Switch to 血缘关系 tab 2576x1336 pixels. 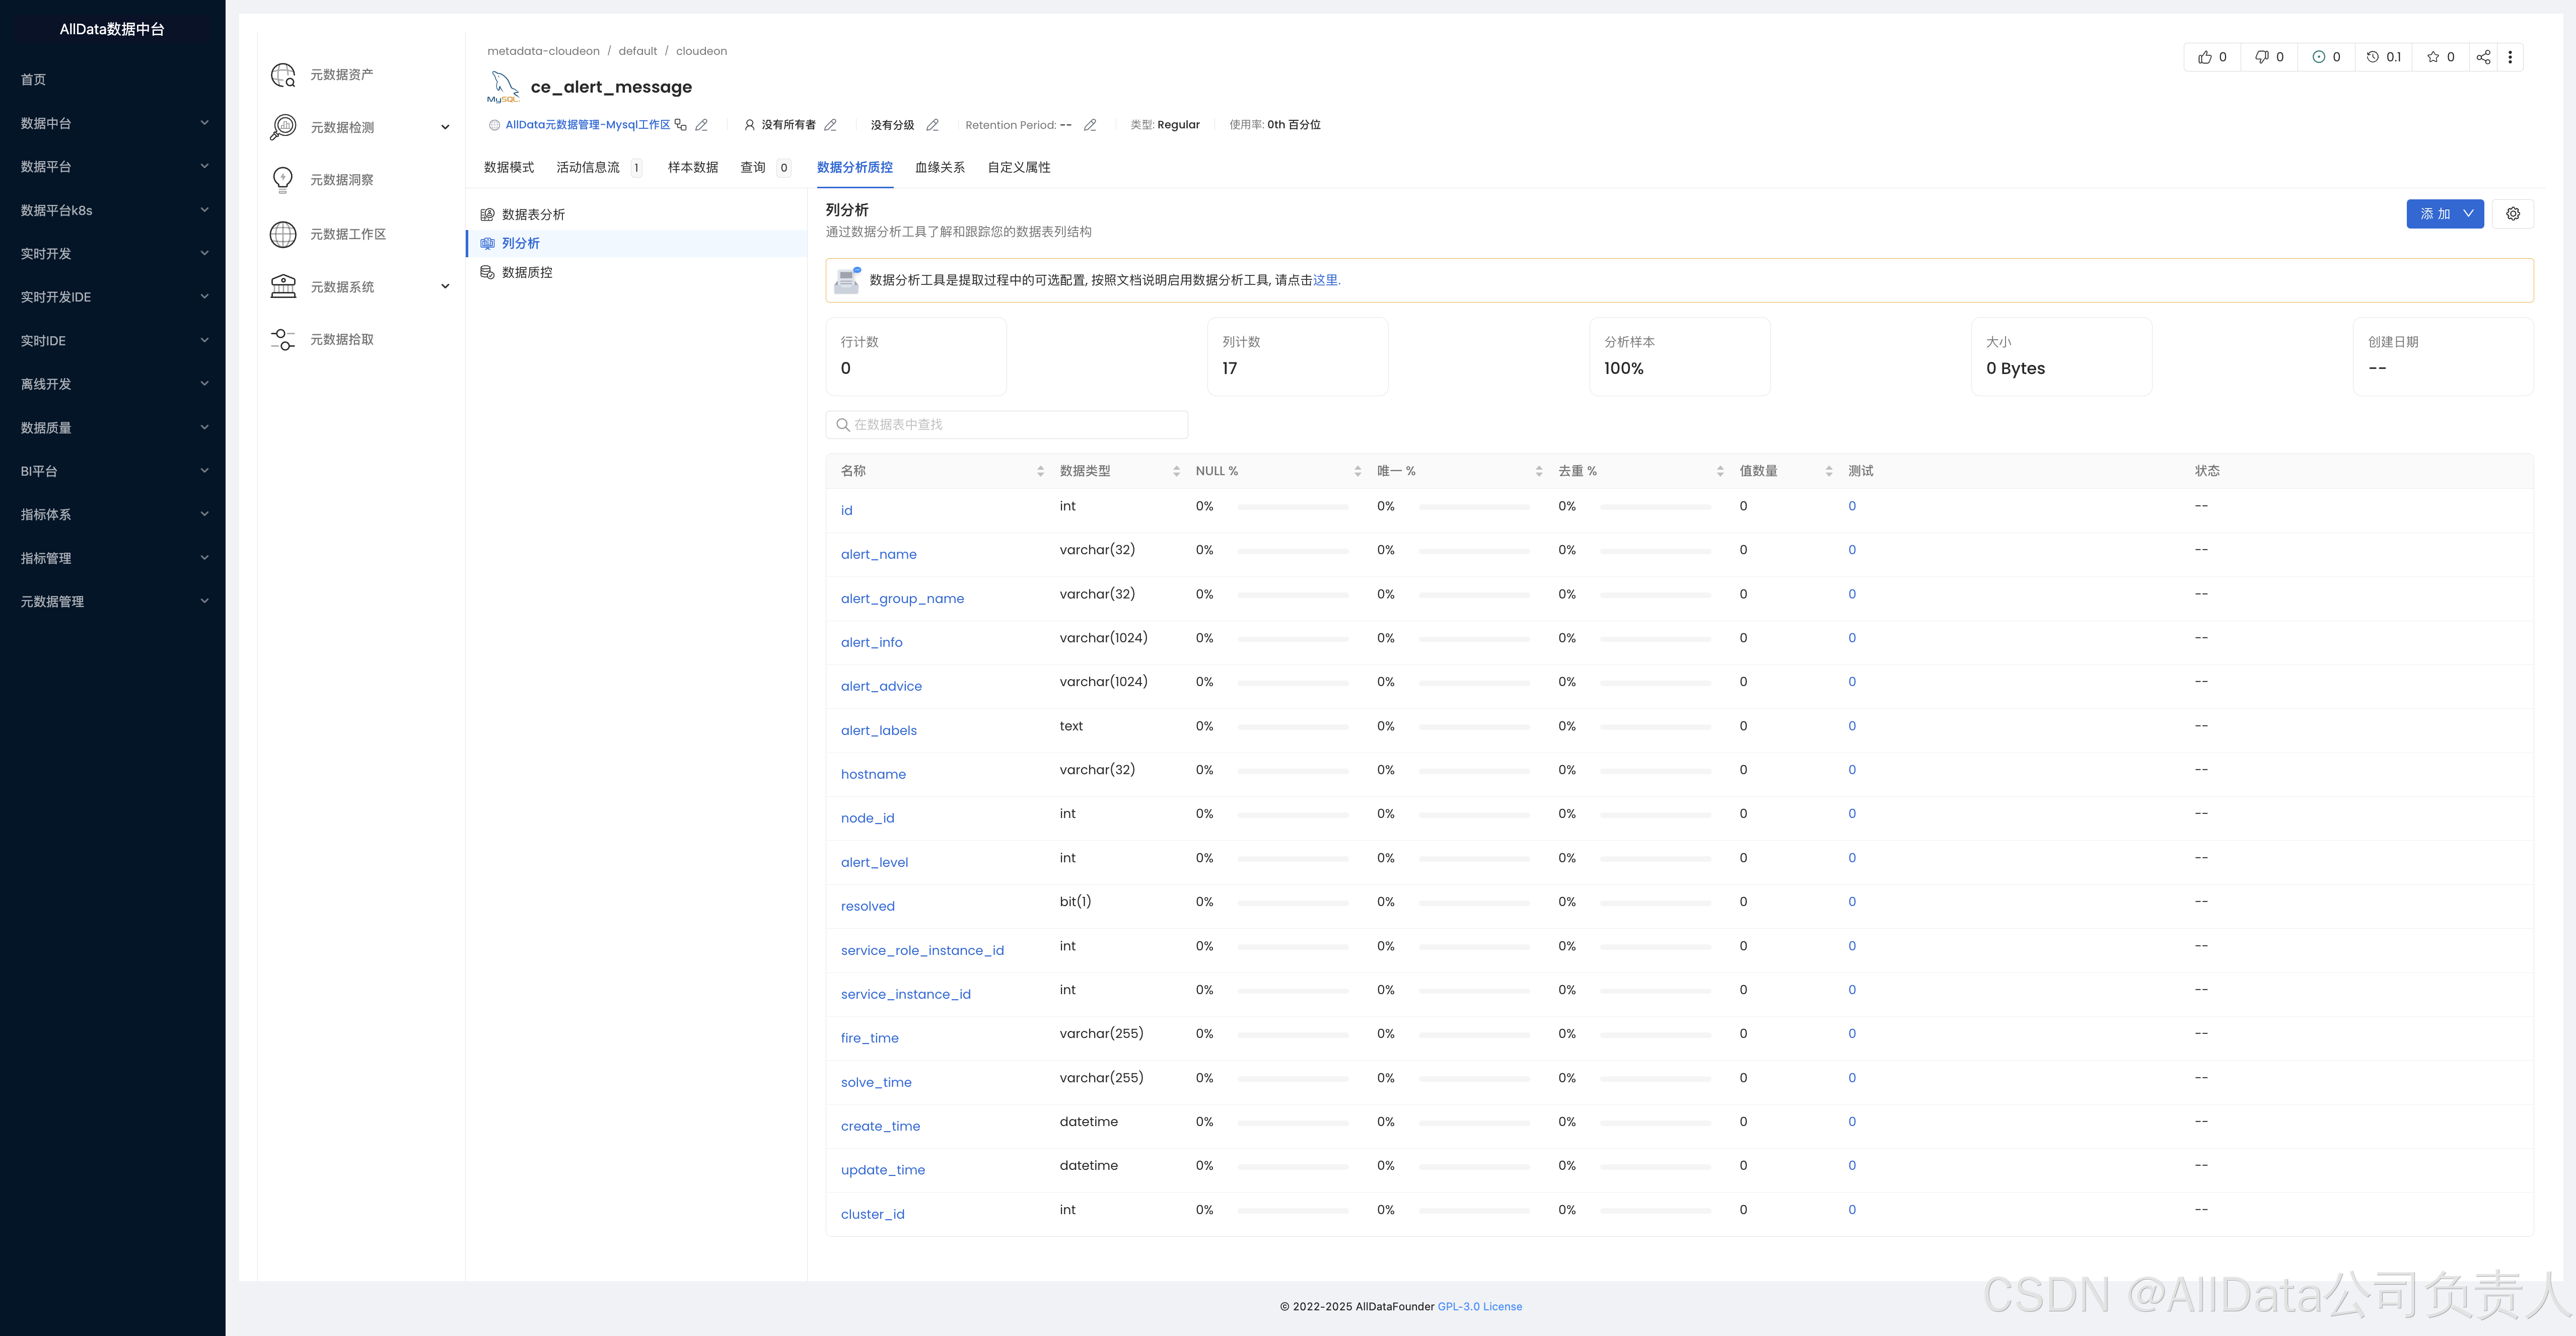coord(939,167)
